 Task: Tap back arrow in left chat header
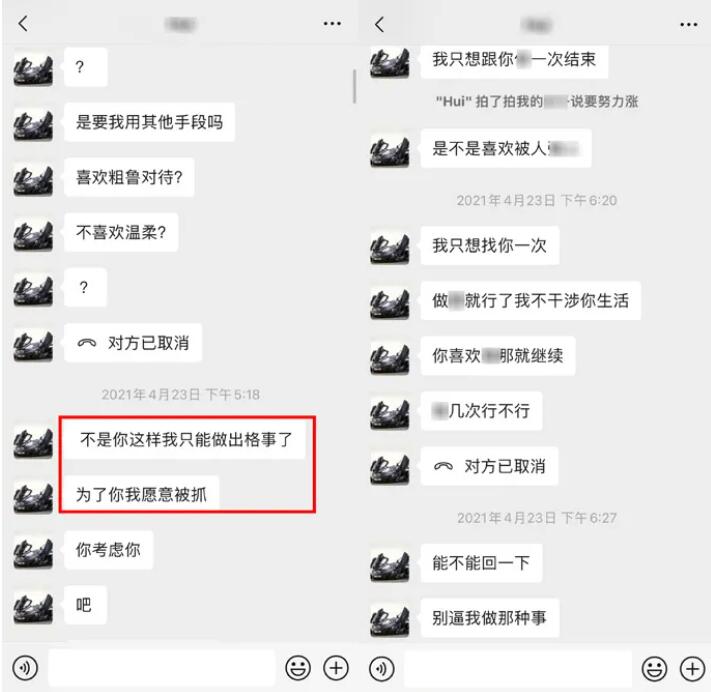tap(23, 24)
